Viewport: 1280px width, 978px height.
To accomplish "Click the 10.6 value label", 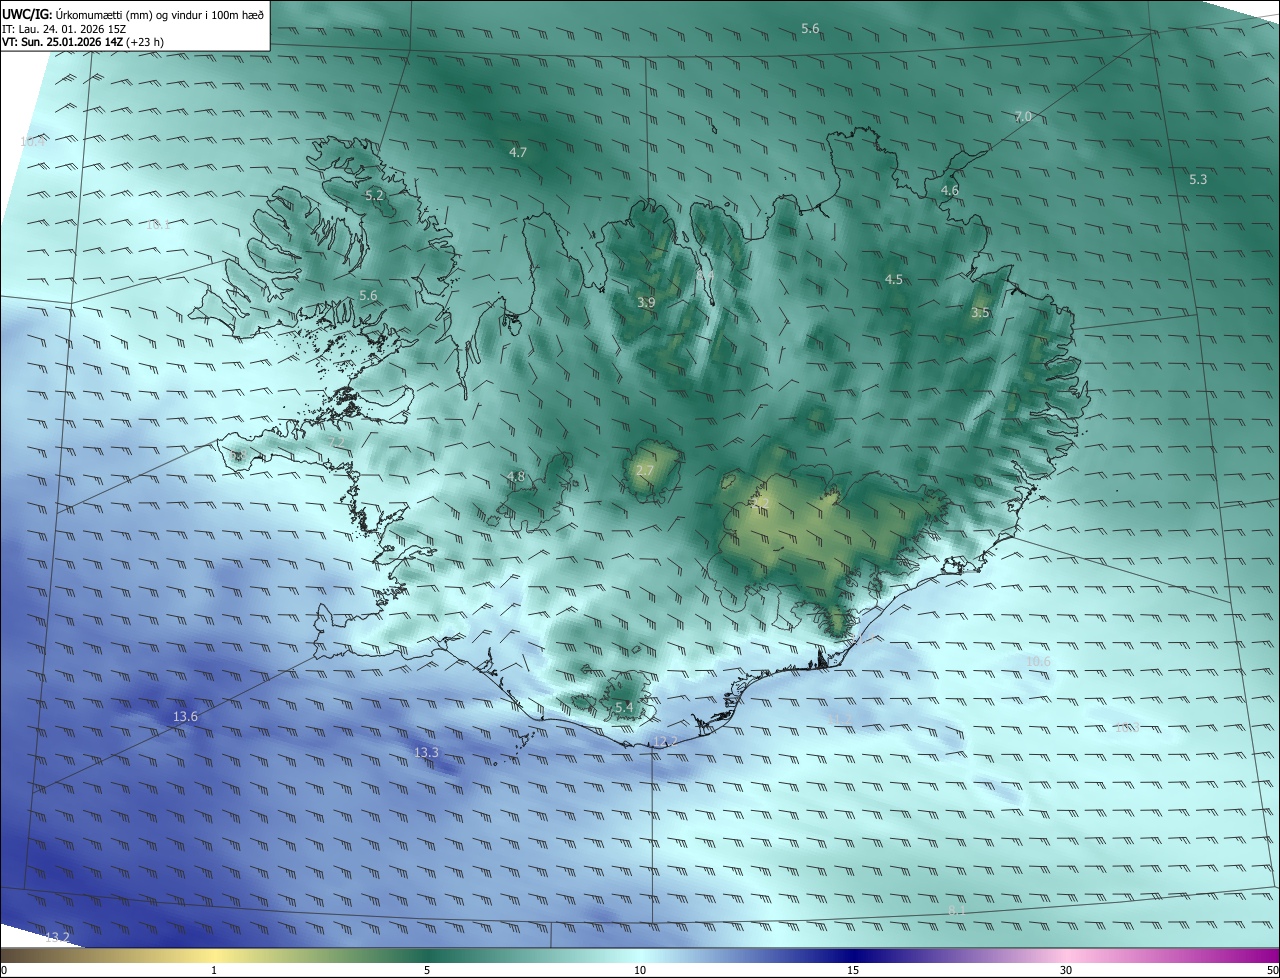I will (x=1039, y=662).
